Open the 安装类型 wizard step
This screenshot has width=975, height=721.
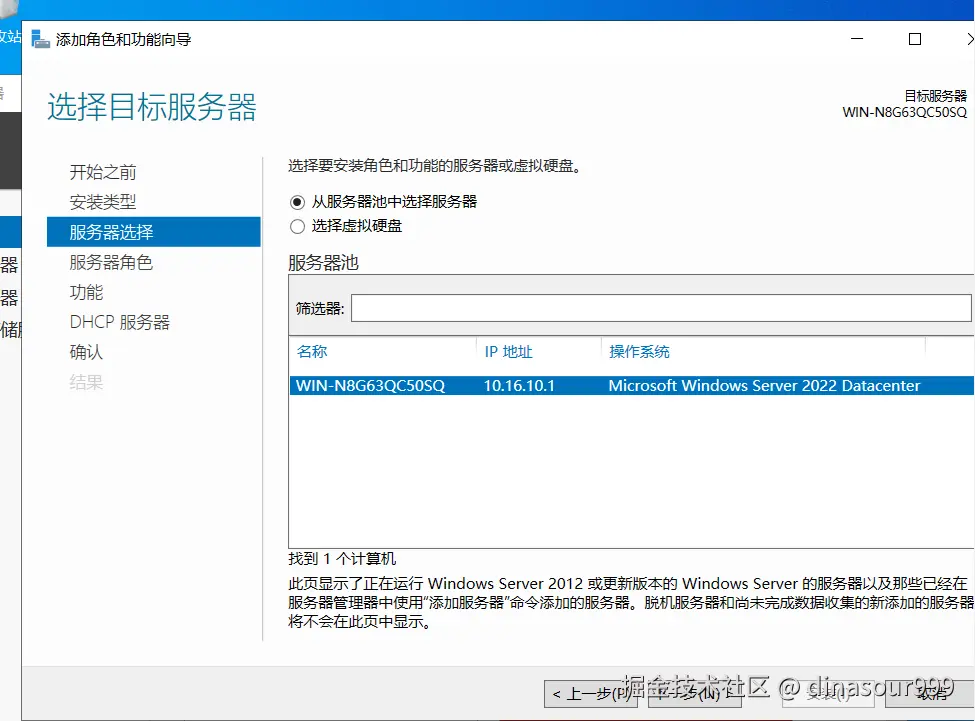pyautogui.click(x=103, y=202)
